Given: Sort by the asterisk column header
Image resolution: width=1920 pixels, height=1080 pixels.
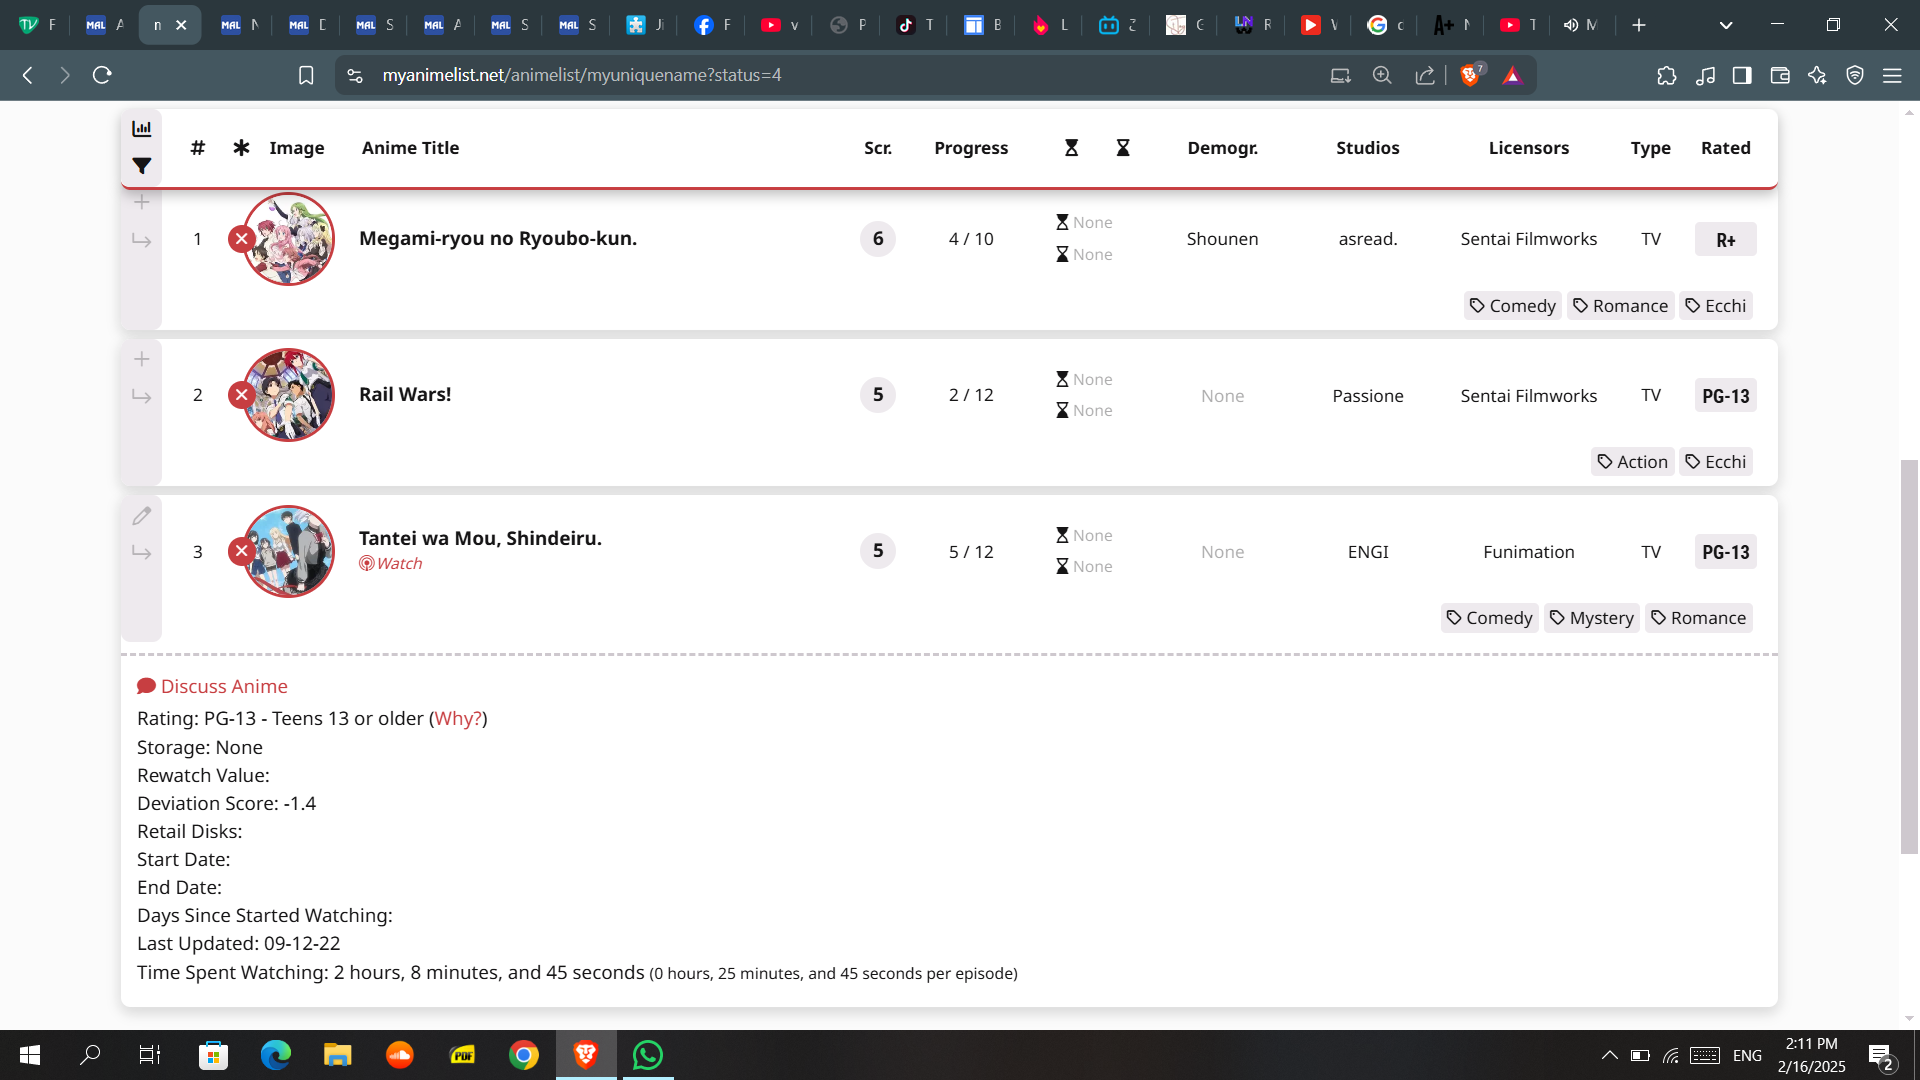Looking at the screenshot, I should 241,148.
